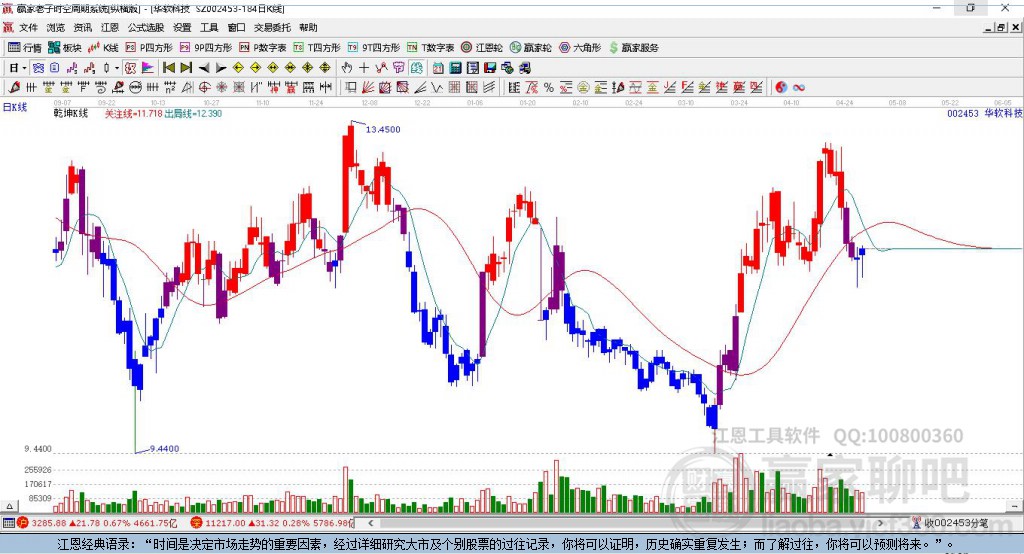This screenshot has height=554, width=1024.
Task: Open the 9P四方形 tool
Action: [x=206, y=48]
